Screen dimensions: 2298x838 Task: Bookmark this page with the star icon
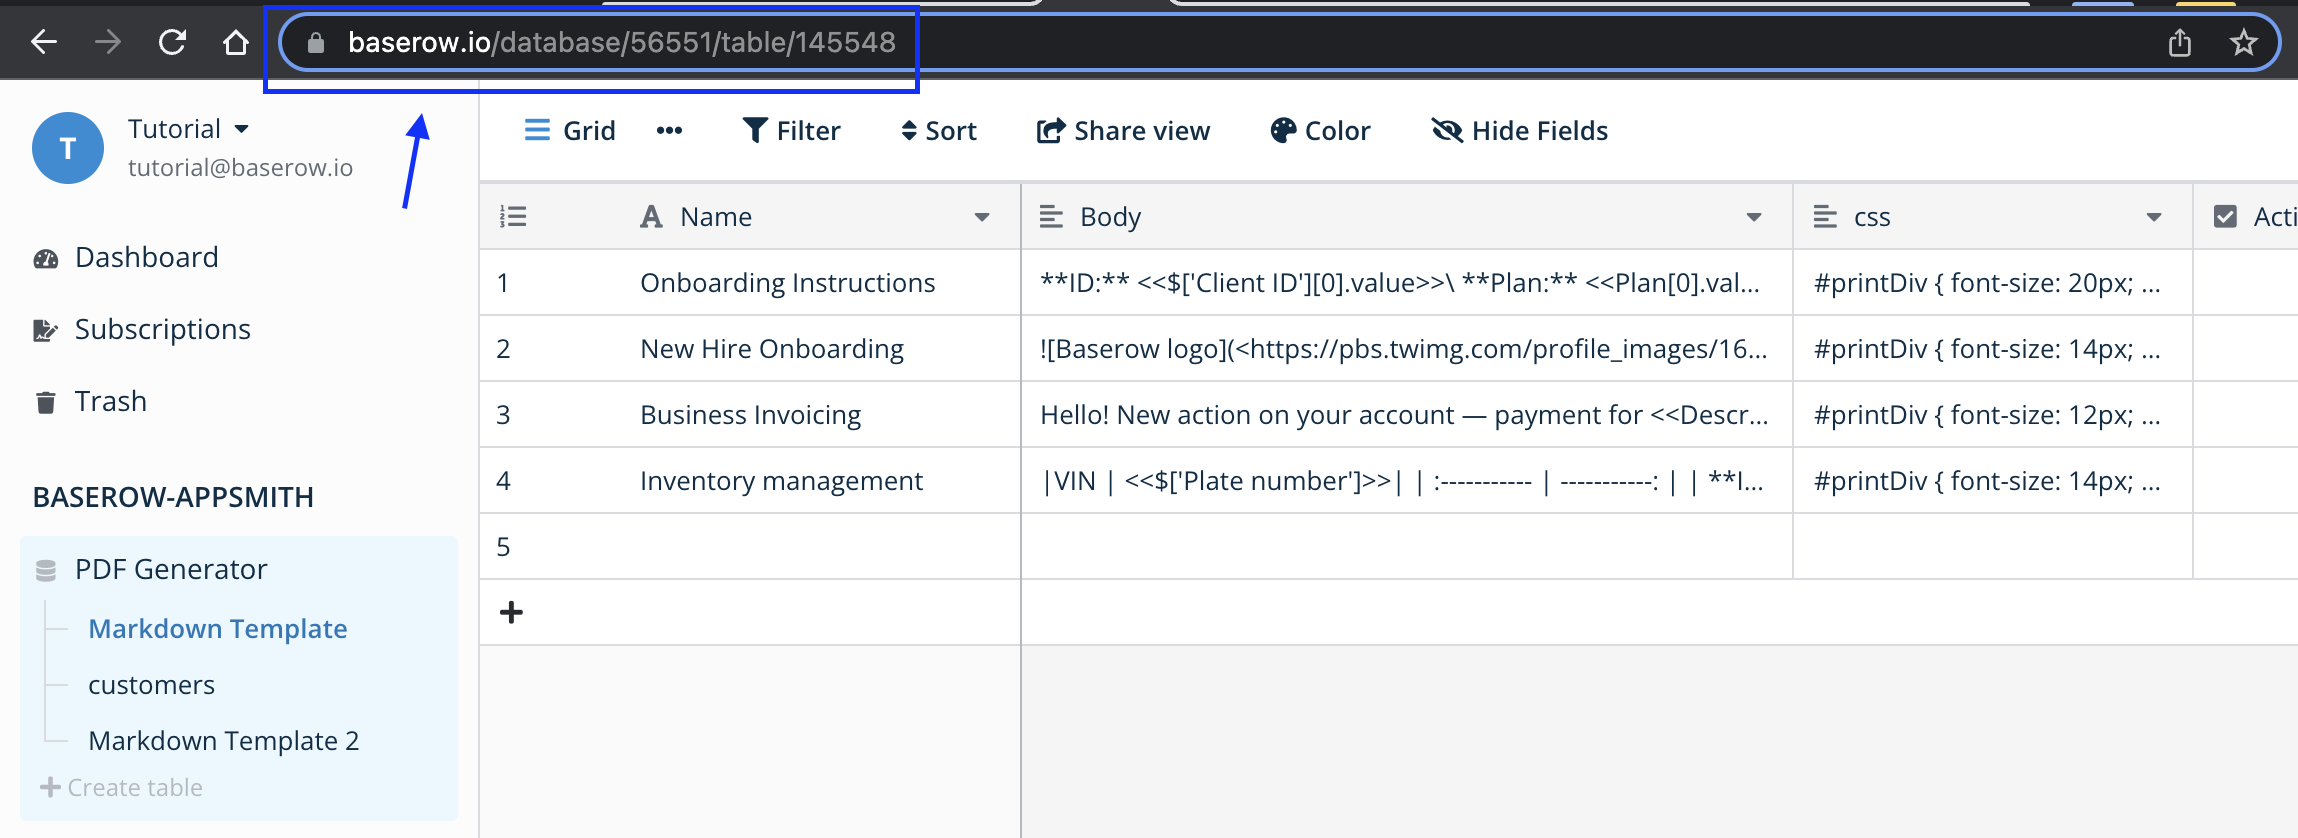click(x=2244, y=42)
